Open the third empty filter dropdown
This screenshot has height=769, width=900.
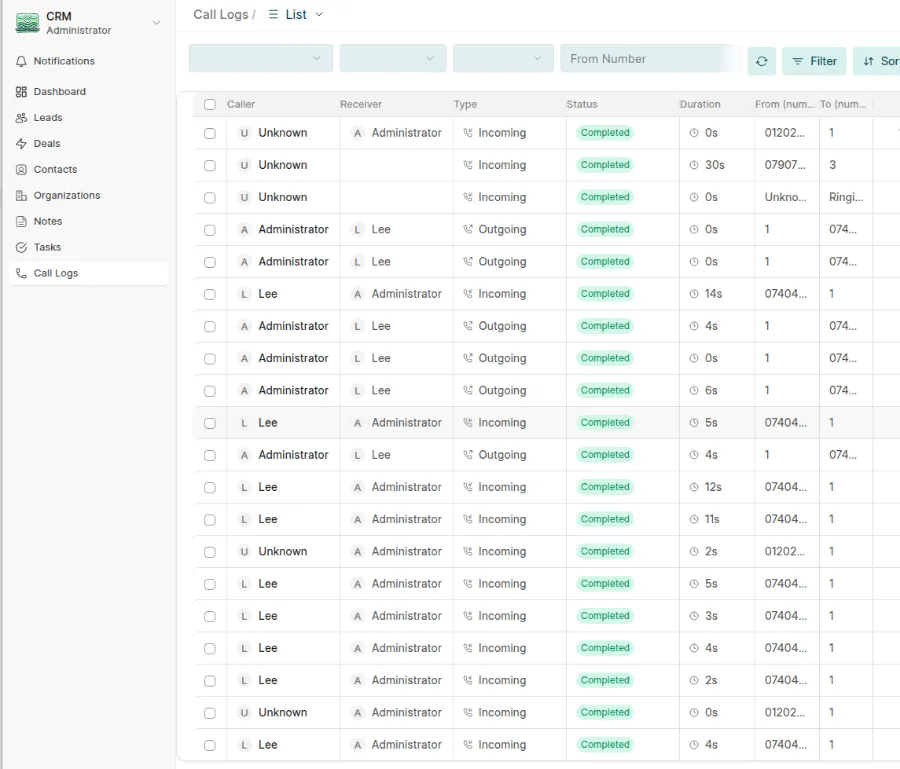503,59
